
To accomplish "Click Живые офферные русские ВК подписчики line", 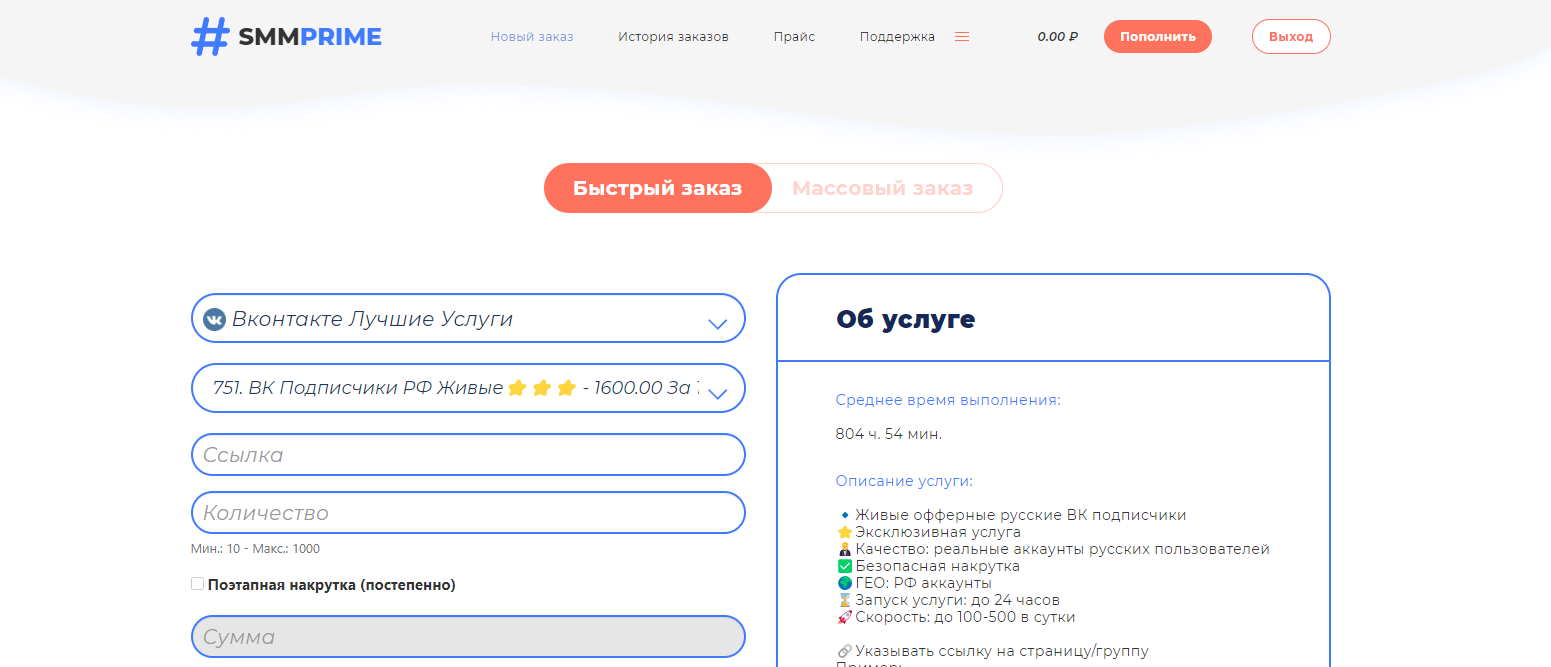I will pyautogui.click(x=1012, y=515).
